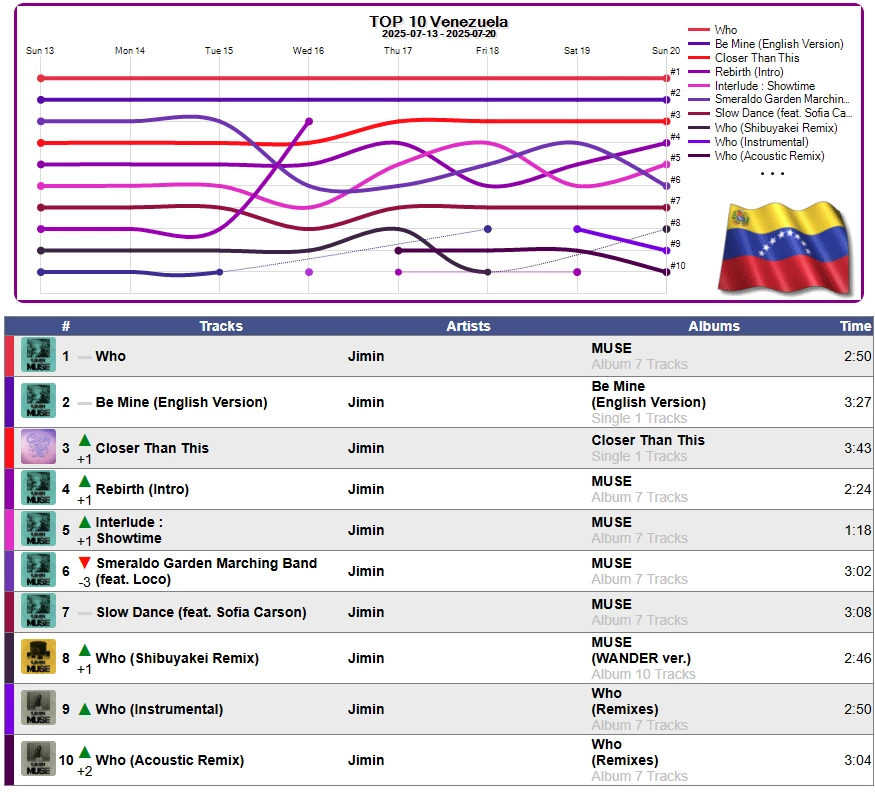Click the Time column header
The height and width of the screenshot is (792, 875).
(855, 326)
